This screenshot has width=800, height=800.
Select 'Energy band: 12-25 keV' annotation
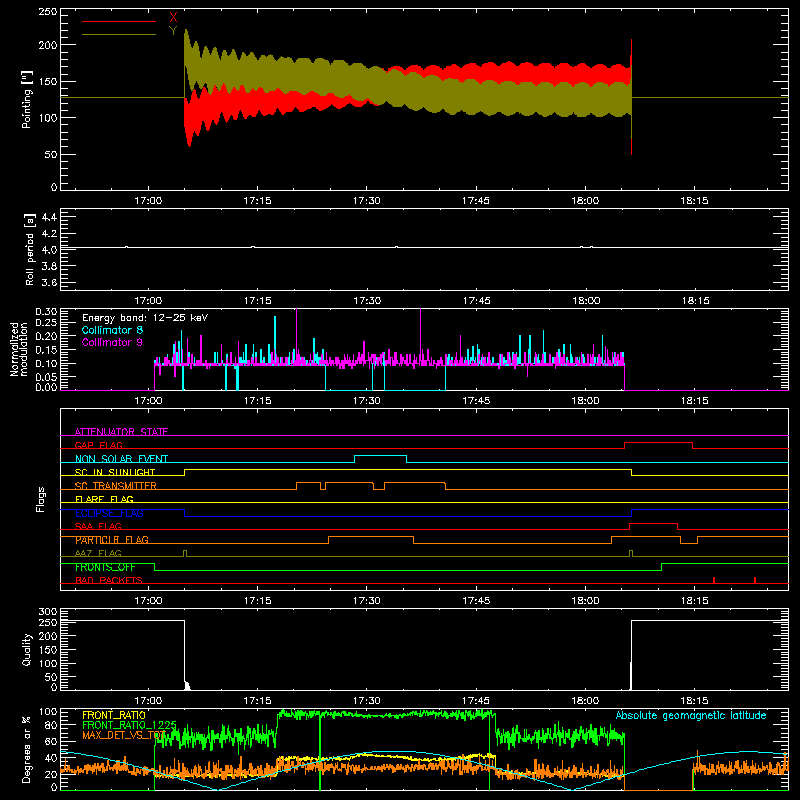coord(145,318)
